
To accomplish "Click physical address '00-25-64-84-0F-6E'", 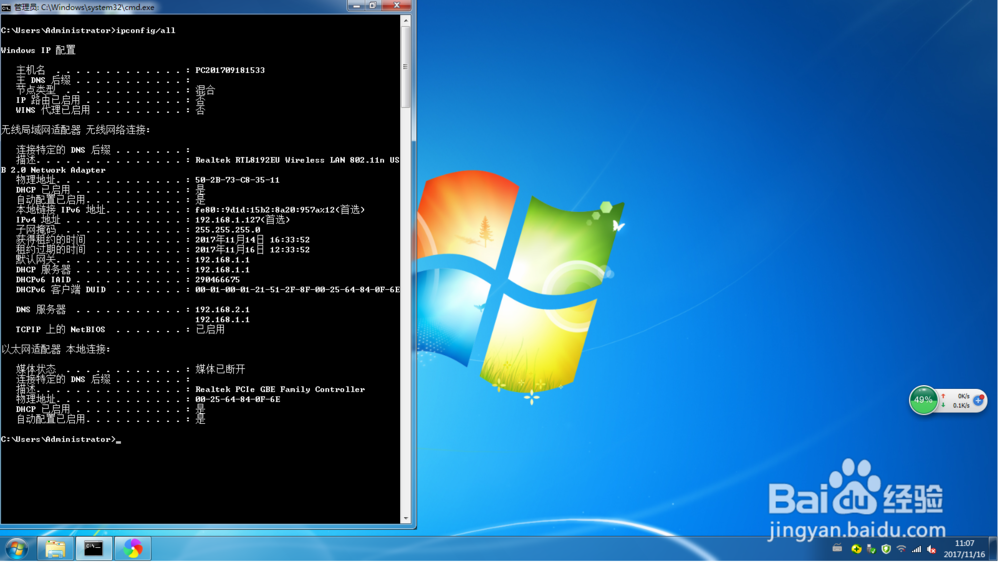I will (x=237, y=400).
